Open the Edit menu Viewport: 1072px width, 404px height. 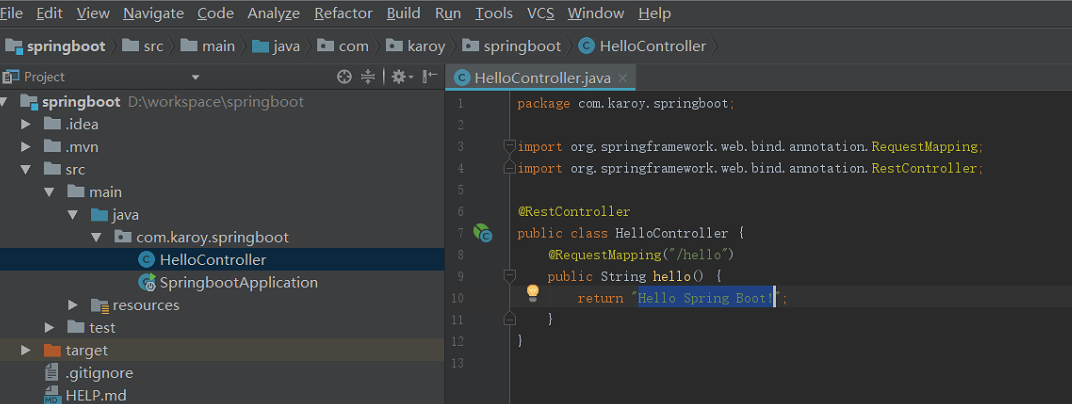click(x=49, y=13)
